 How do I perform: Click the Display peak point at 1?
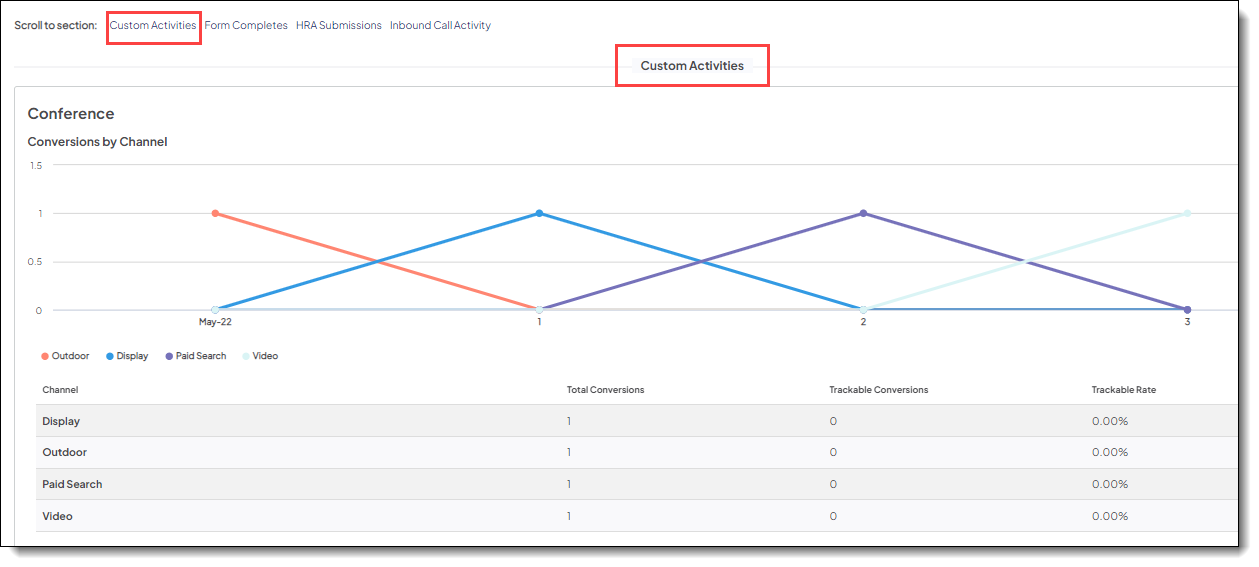pyautogui.click(x=539, y=213)
